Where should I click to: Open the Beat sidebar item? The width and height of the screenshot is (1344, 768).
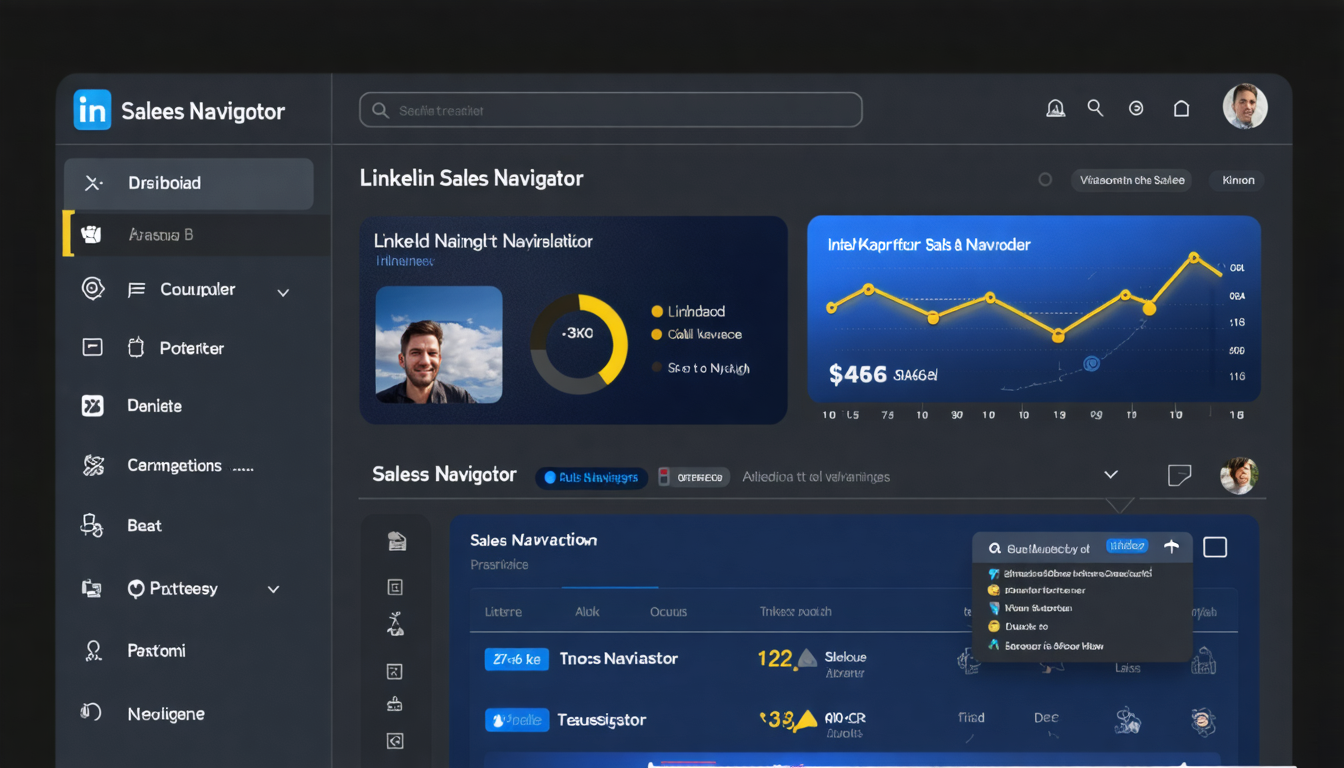[144, 526]
